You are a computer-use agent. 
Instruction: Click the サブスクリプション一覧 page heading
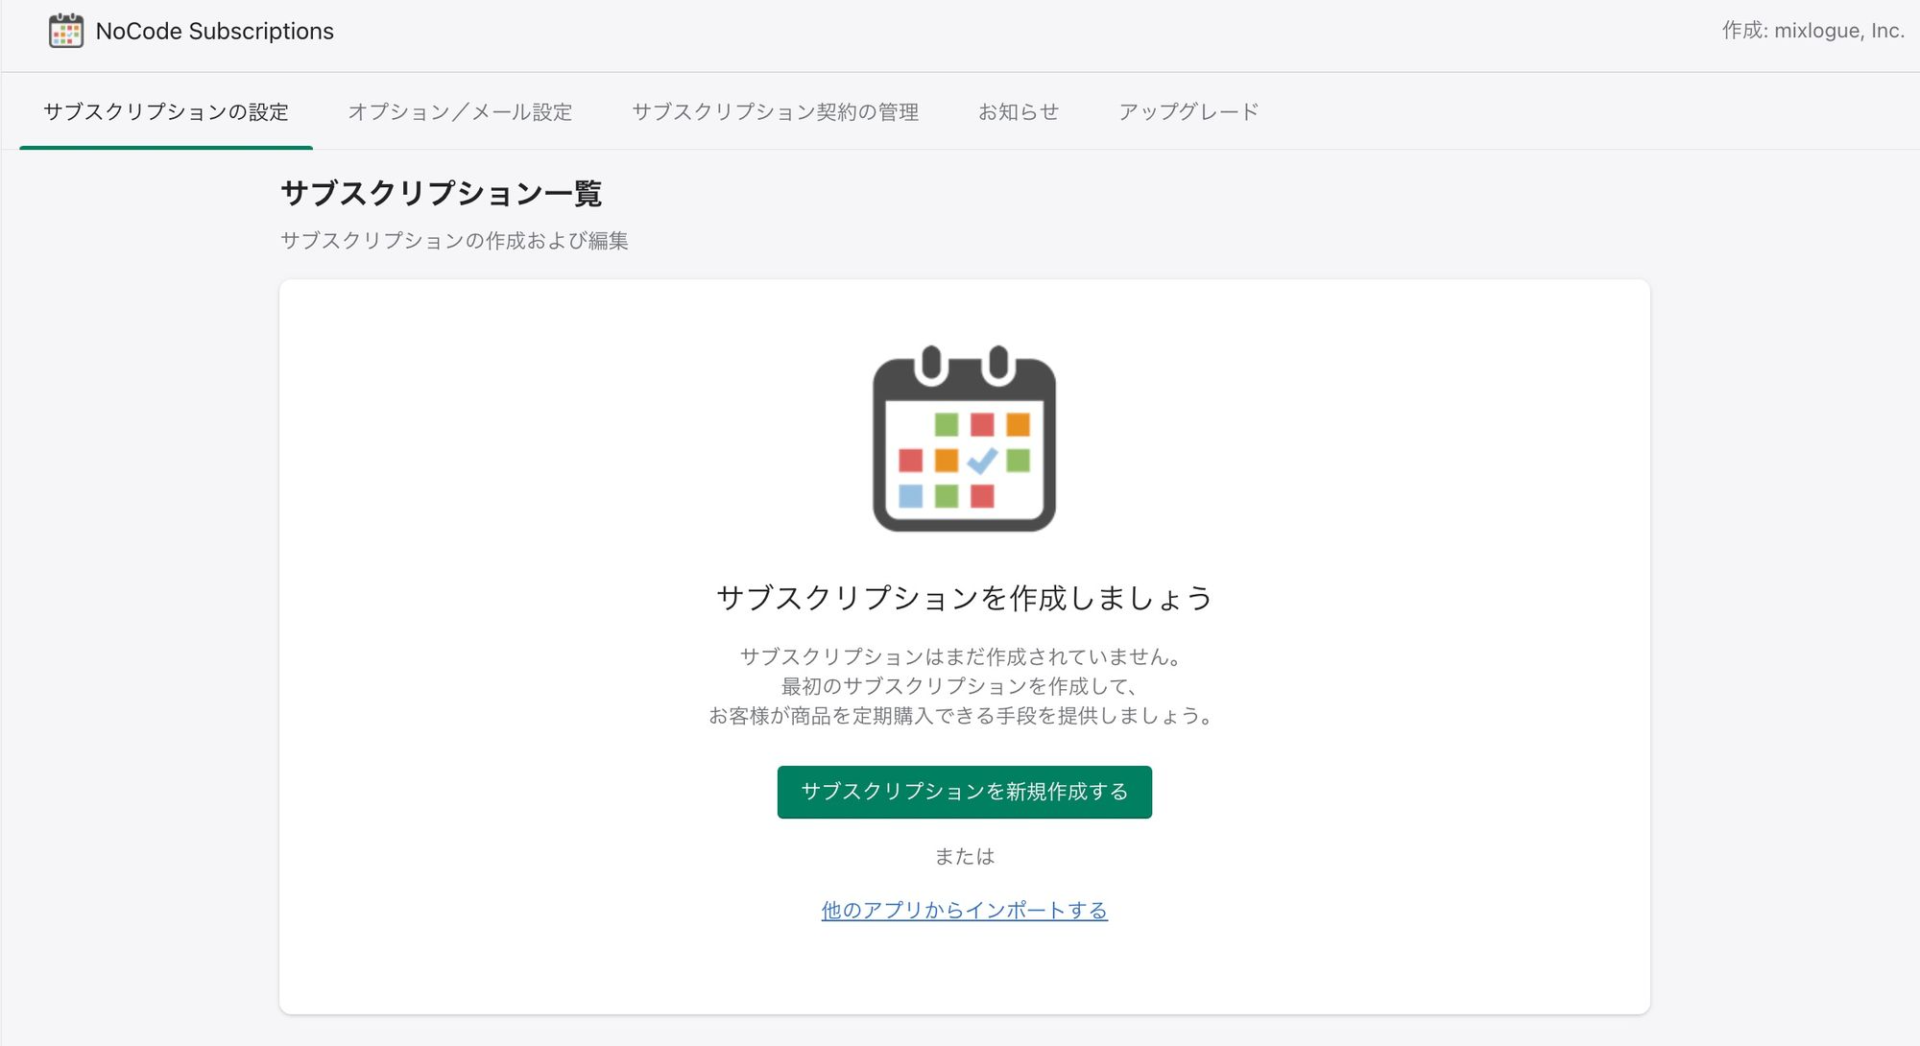442,193
